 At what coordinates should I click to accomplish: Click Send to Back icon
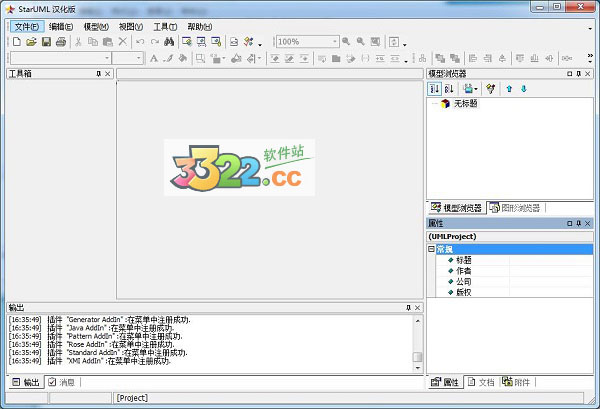[x=455, y=59]
